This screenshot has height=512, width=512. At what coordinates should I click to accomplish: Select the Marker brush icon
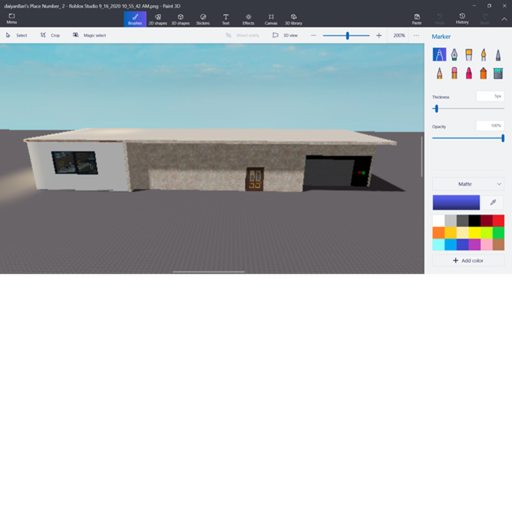pos(439,54)
